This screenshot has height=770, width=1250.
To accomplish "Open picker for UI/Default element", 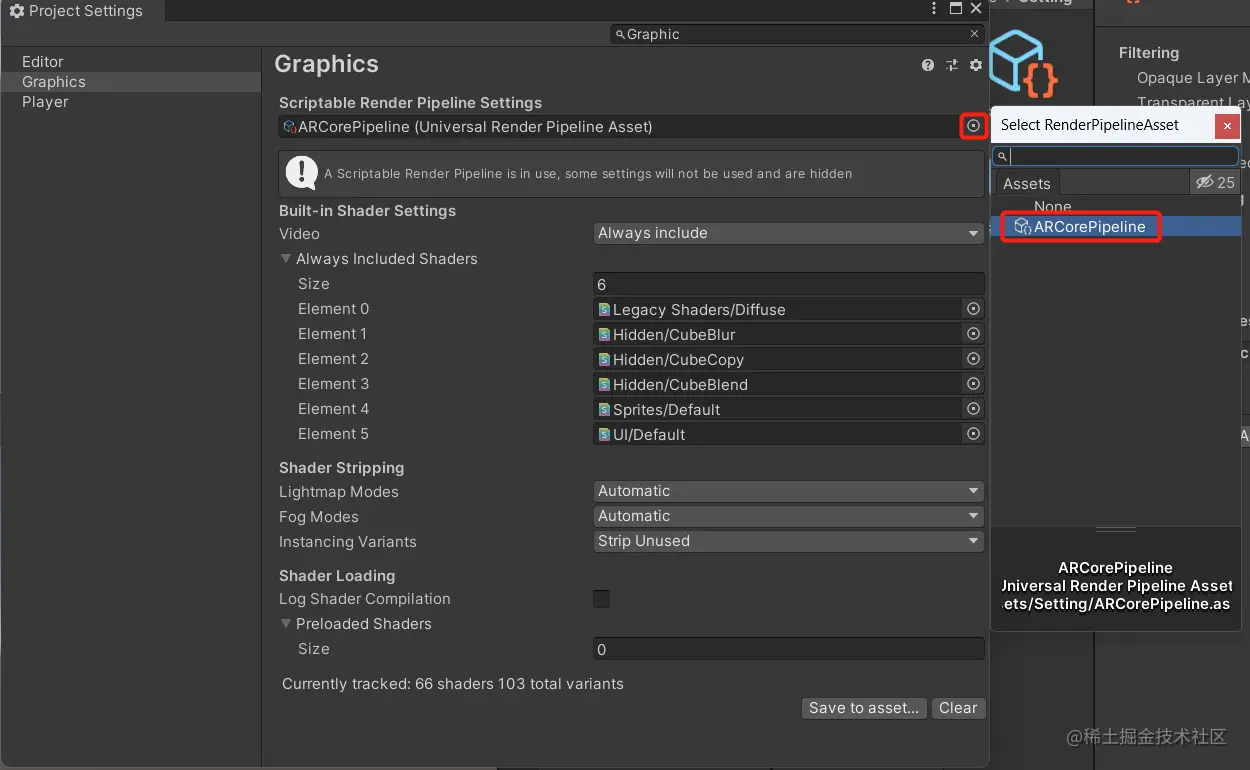I will [x=973, y=434].
